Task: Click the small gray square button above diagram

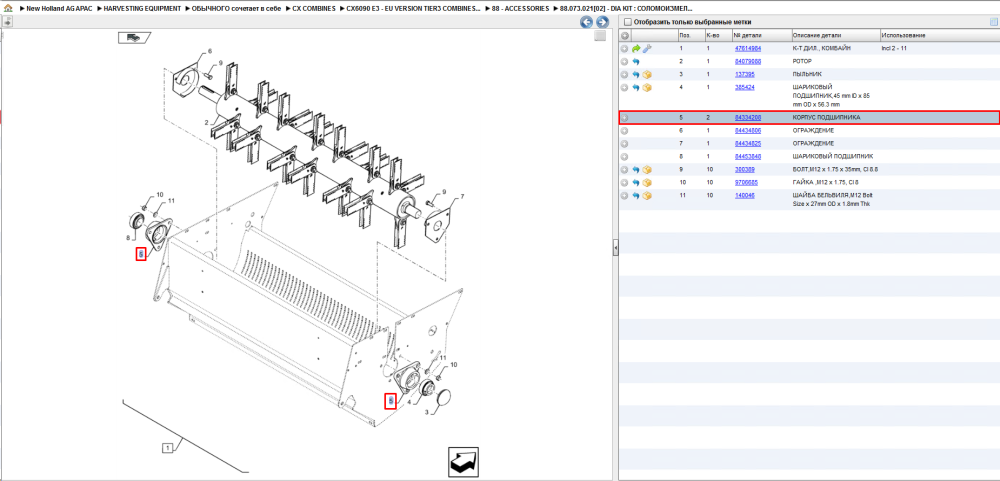Action: (x=599, y=36)
